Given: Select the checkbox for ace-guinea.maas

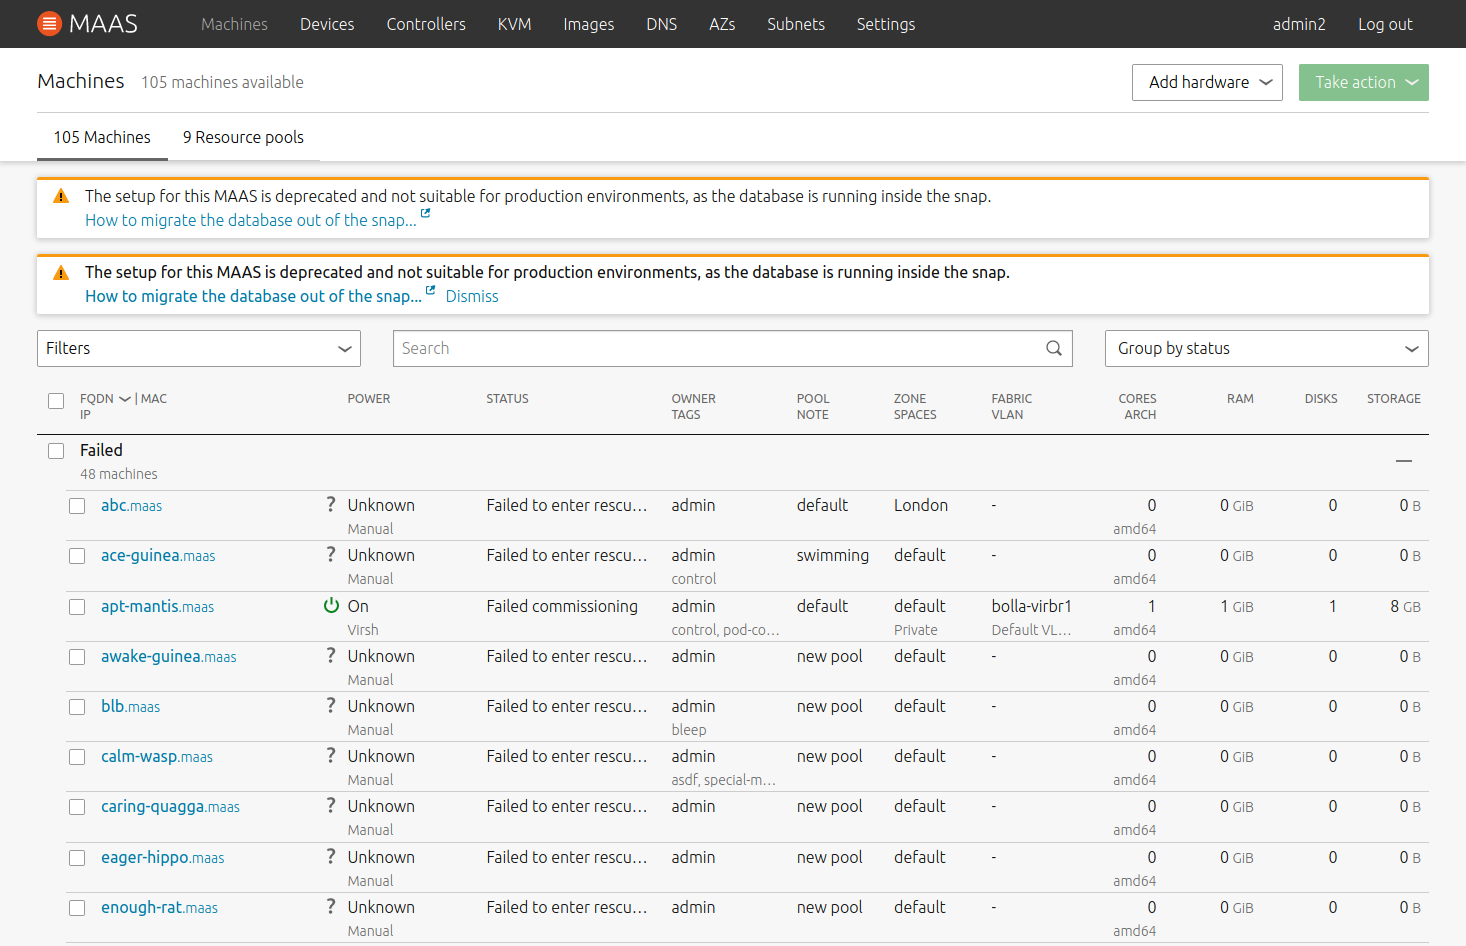Looking at the screenshot, I should [x=77, y=555].
